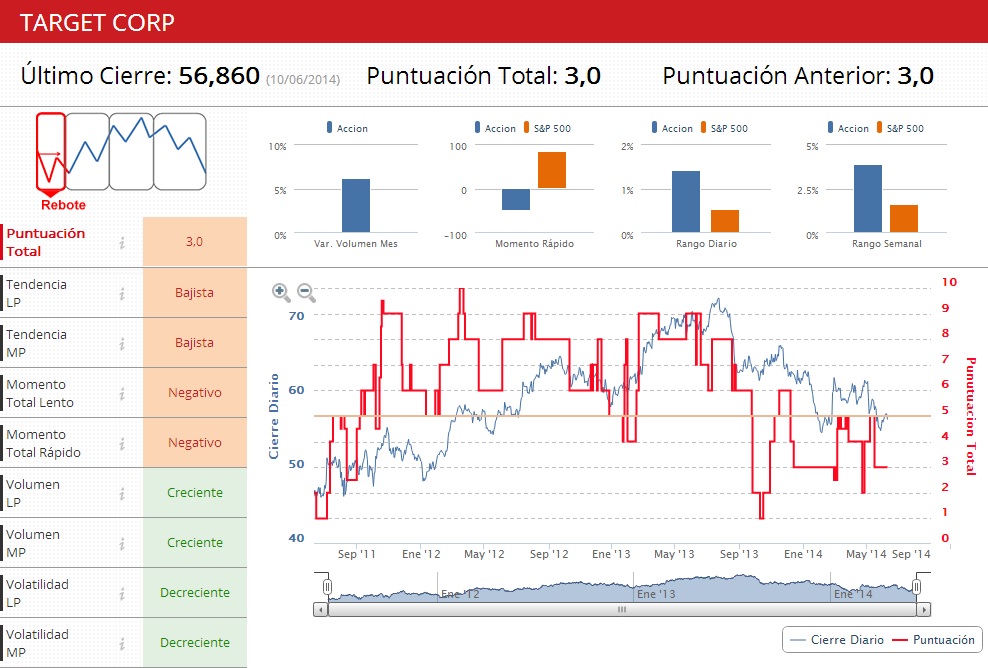
Task: Toggle S&P 500 legend in Rango Diario chart
Action: point(725,128)
